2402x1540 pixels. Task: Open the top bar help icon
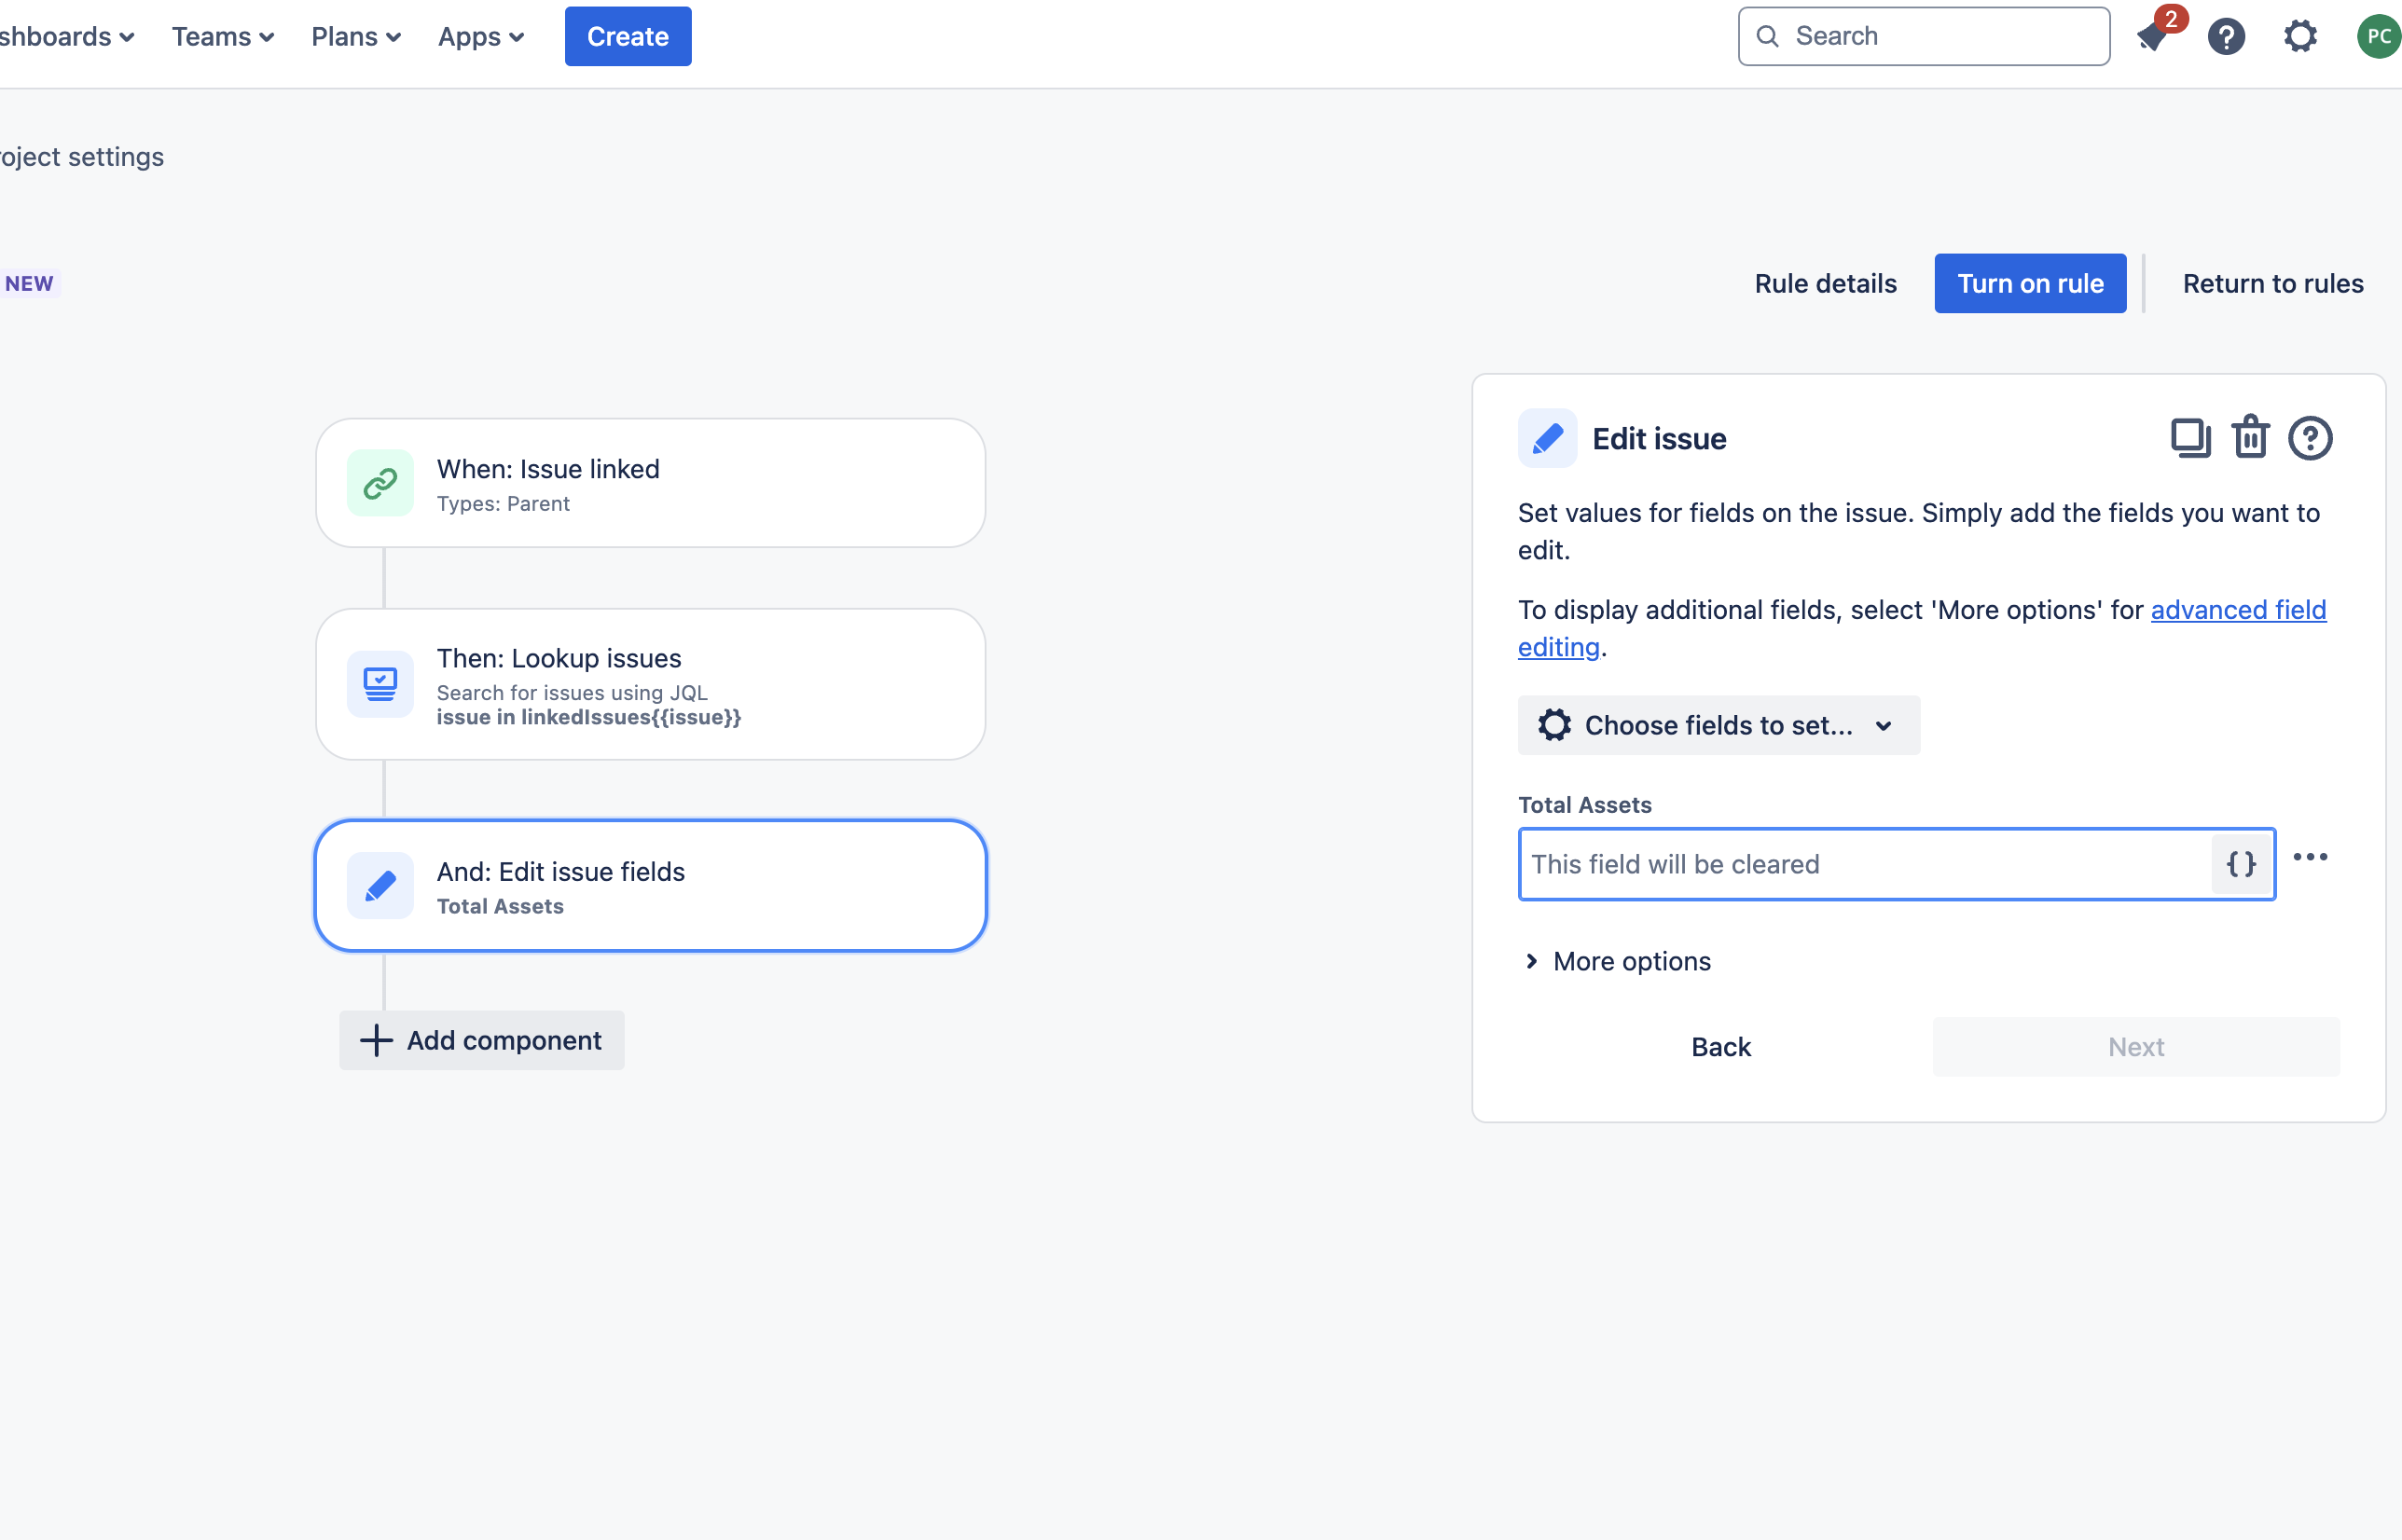2226,37
